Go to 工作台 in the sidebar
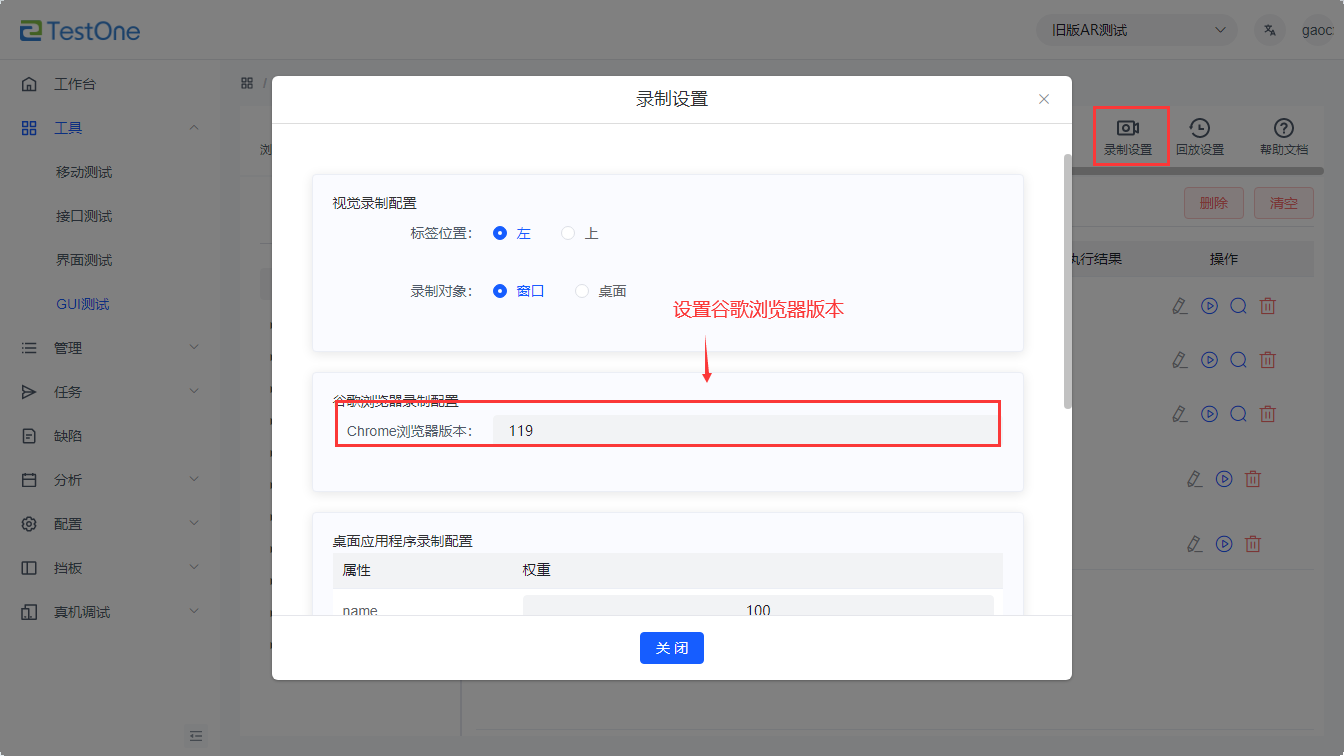Screen dimensions: 1344x756 tap(75, 84)
